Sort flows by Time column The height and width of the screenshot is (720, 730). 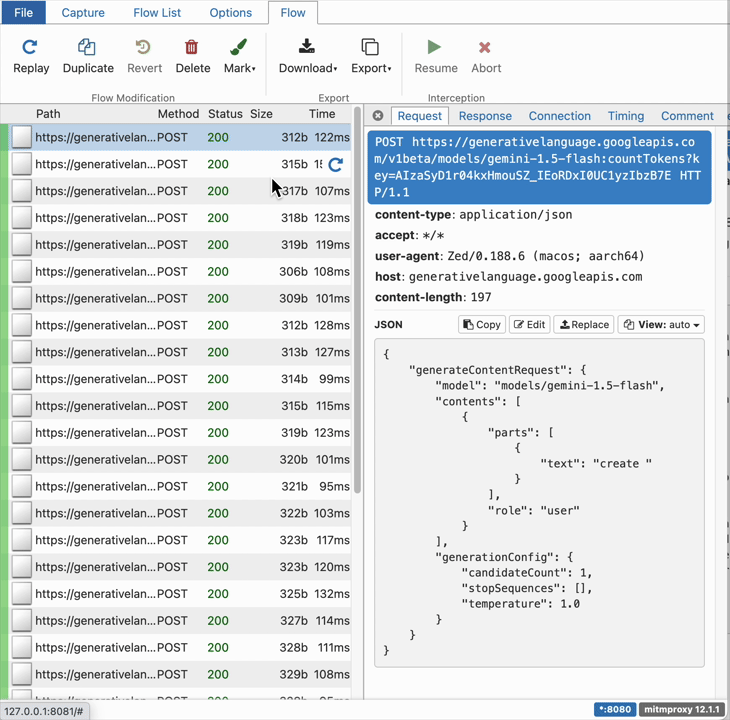pos(322,114)
